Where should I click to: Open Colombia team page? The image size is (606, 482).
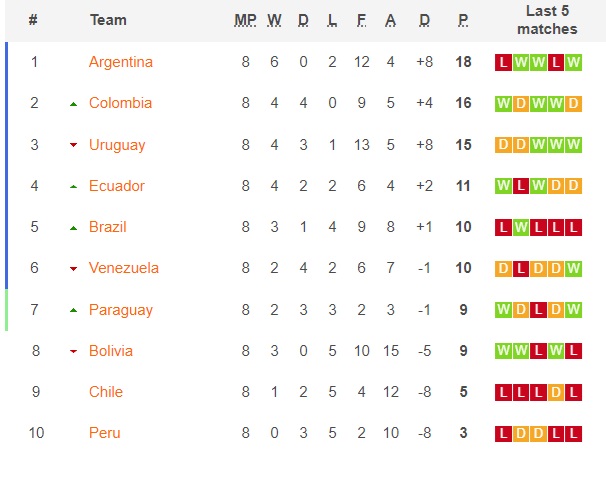click(120, 103)
